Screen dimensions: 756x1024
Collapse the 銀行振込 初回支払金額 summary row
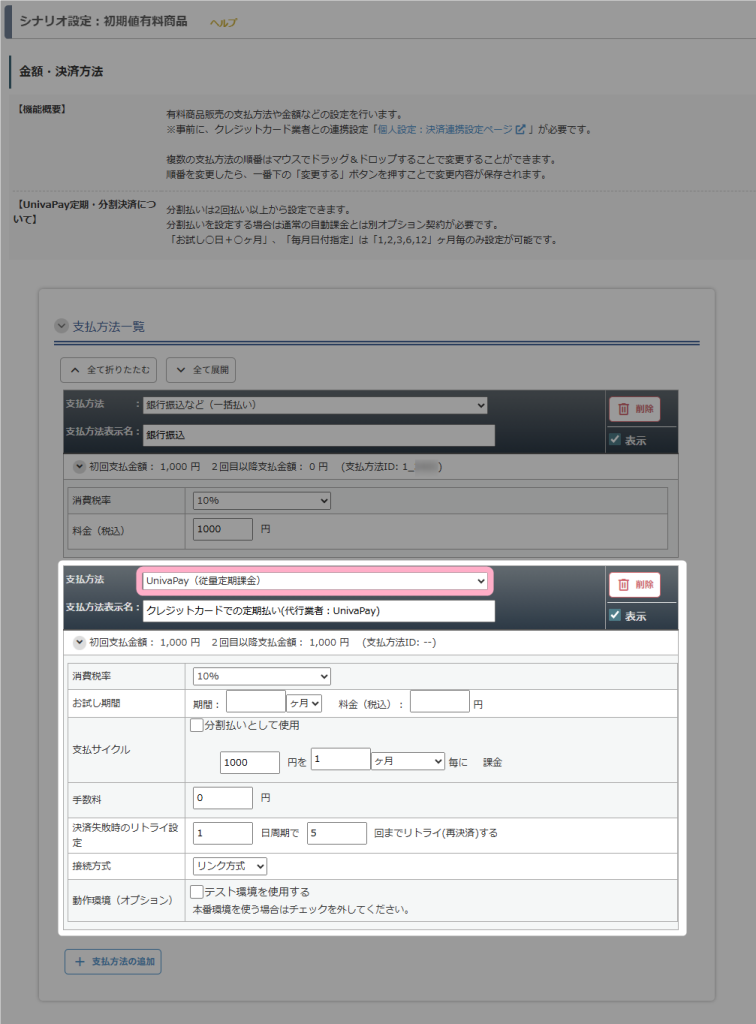click(79, 466)
